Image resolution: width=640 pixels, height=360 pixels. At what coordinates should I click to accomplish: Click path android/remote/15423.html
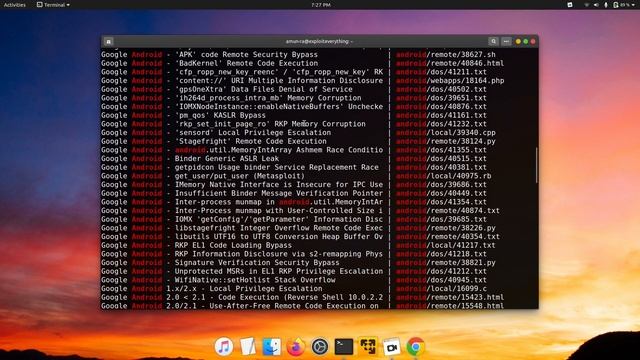pyautogui.click(x=450, y=297)
